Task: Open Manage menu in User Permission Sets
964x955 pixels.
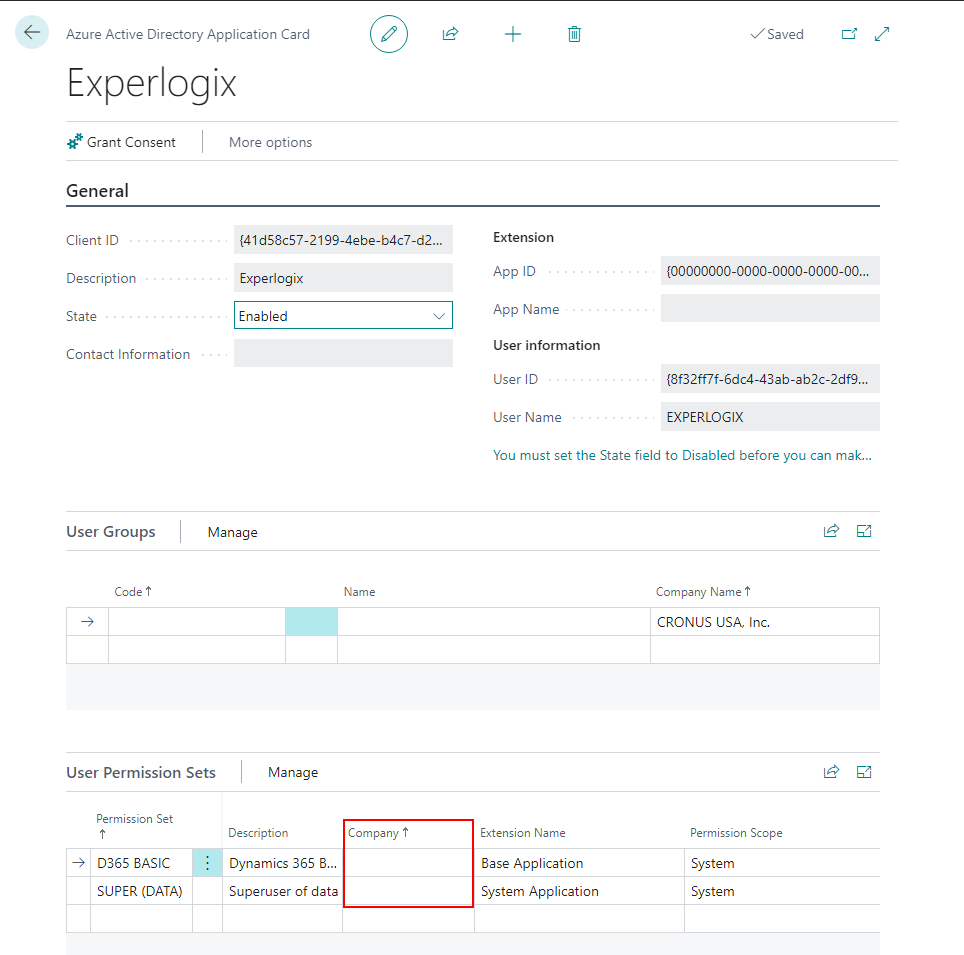Action: pyautogui.click(x=293, y=772)
